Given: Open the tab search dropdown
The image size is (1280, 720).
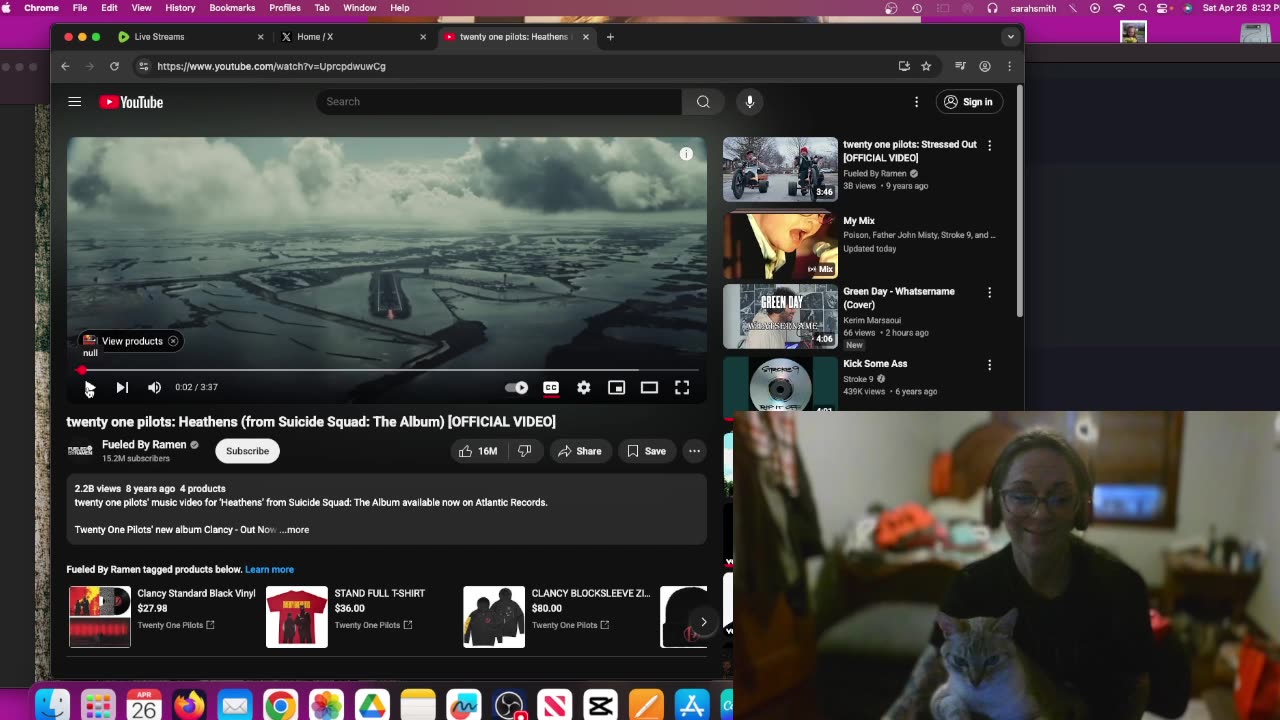Looking at the screenshot, I should (1010, 37).
